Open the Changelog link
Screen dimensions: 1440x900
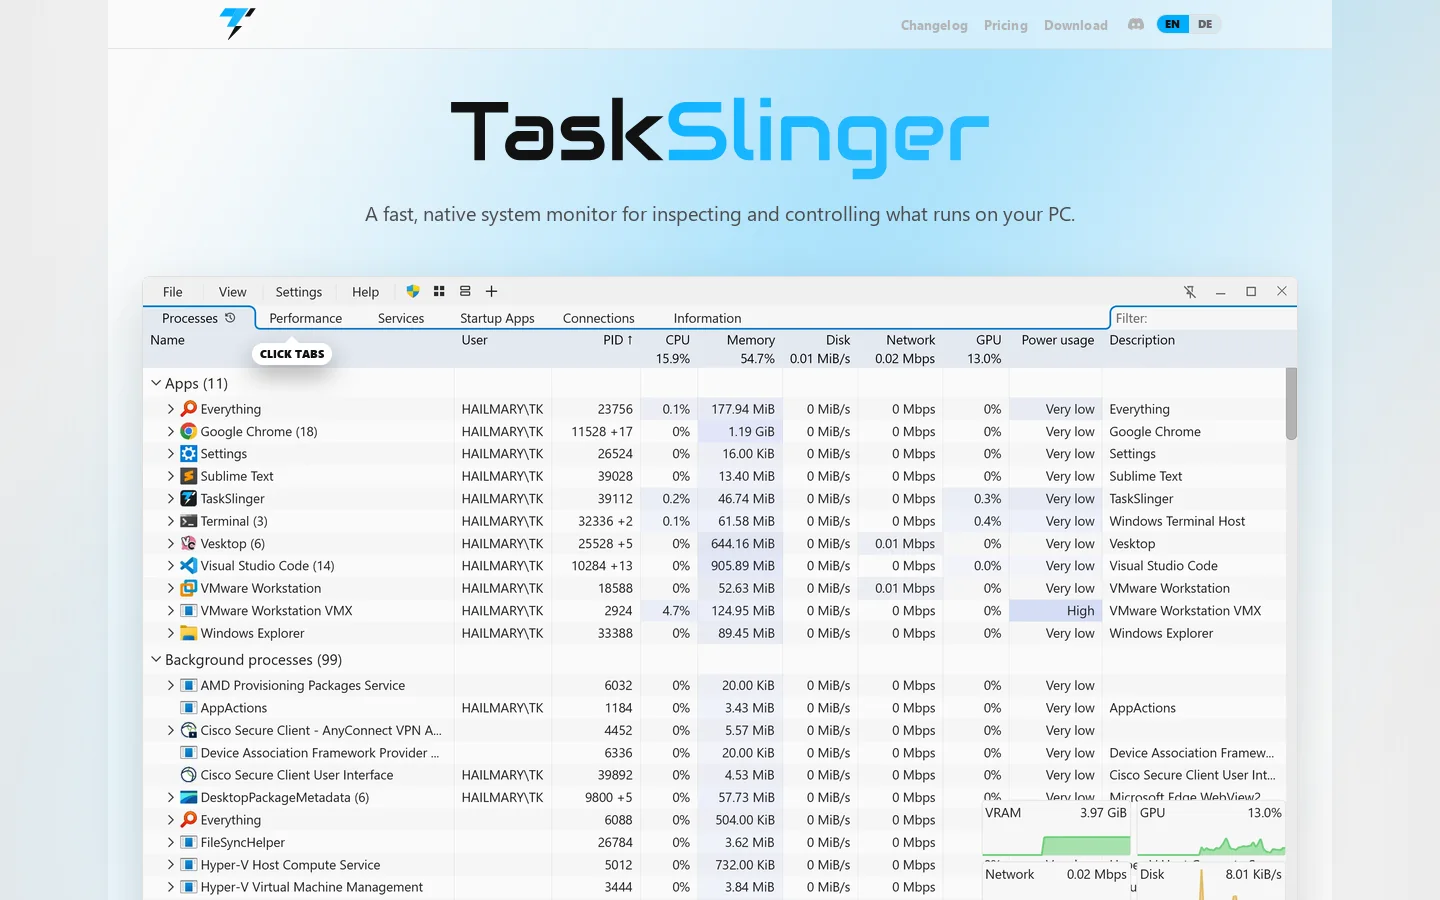tap(934, 25)
